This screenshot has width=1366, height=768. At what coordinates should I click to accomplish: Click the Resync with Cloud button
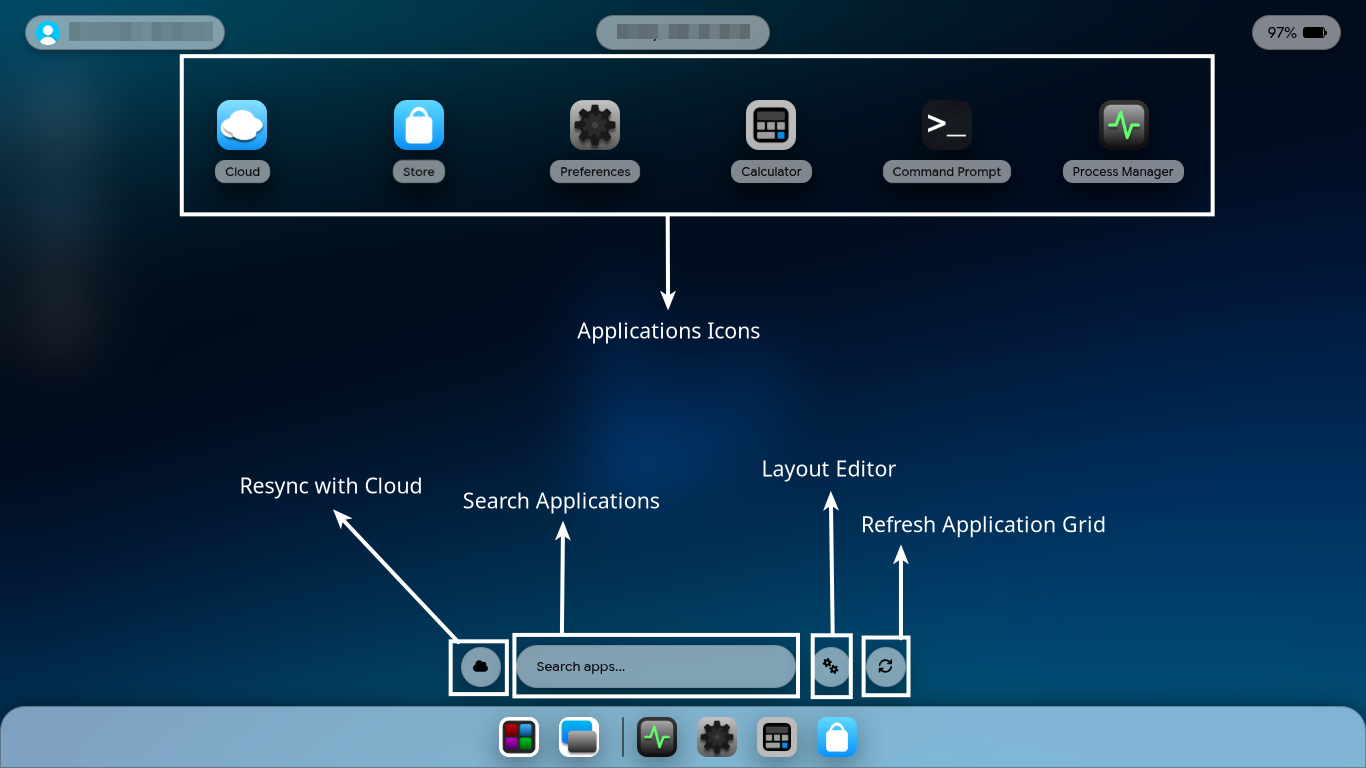tap(480, 666)
